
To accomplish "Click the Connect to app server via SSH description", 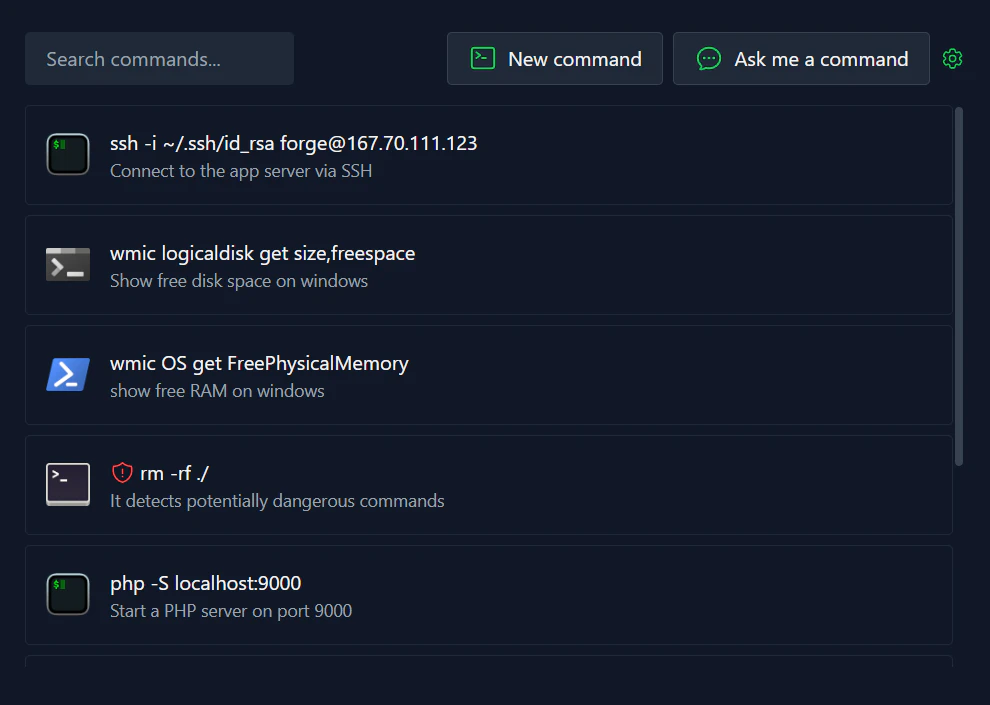I will [x=240, y=171].
